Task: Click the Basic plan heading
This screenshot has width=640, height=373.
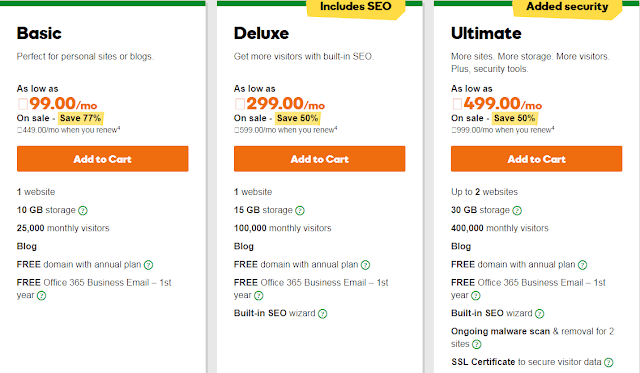Action: [x=39, y=33]
